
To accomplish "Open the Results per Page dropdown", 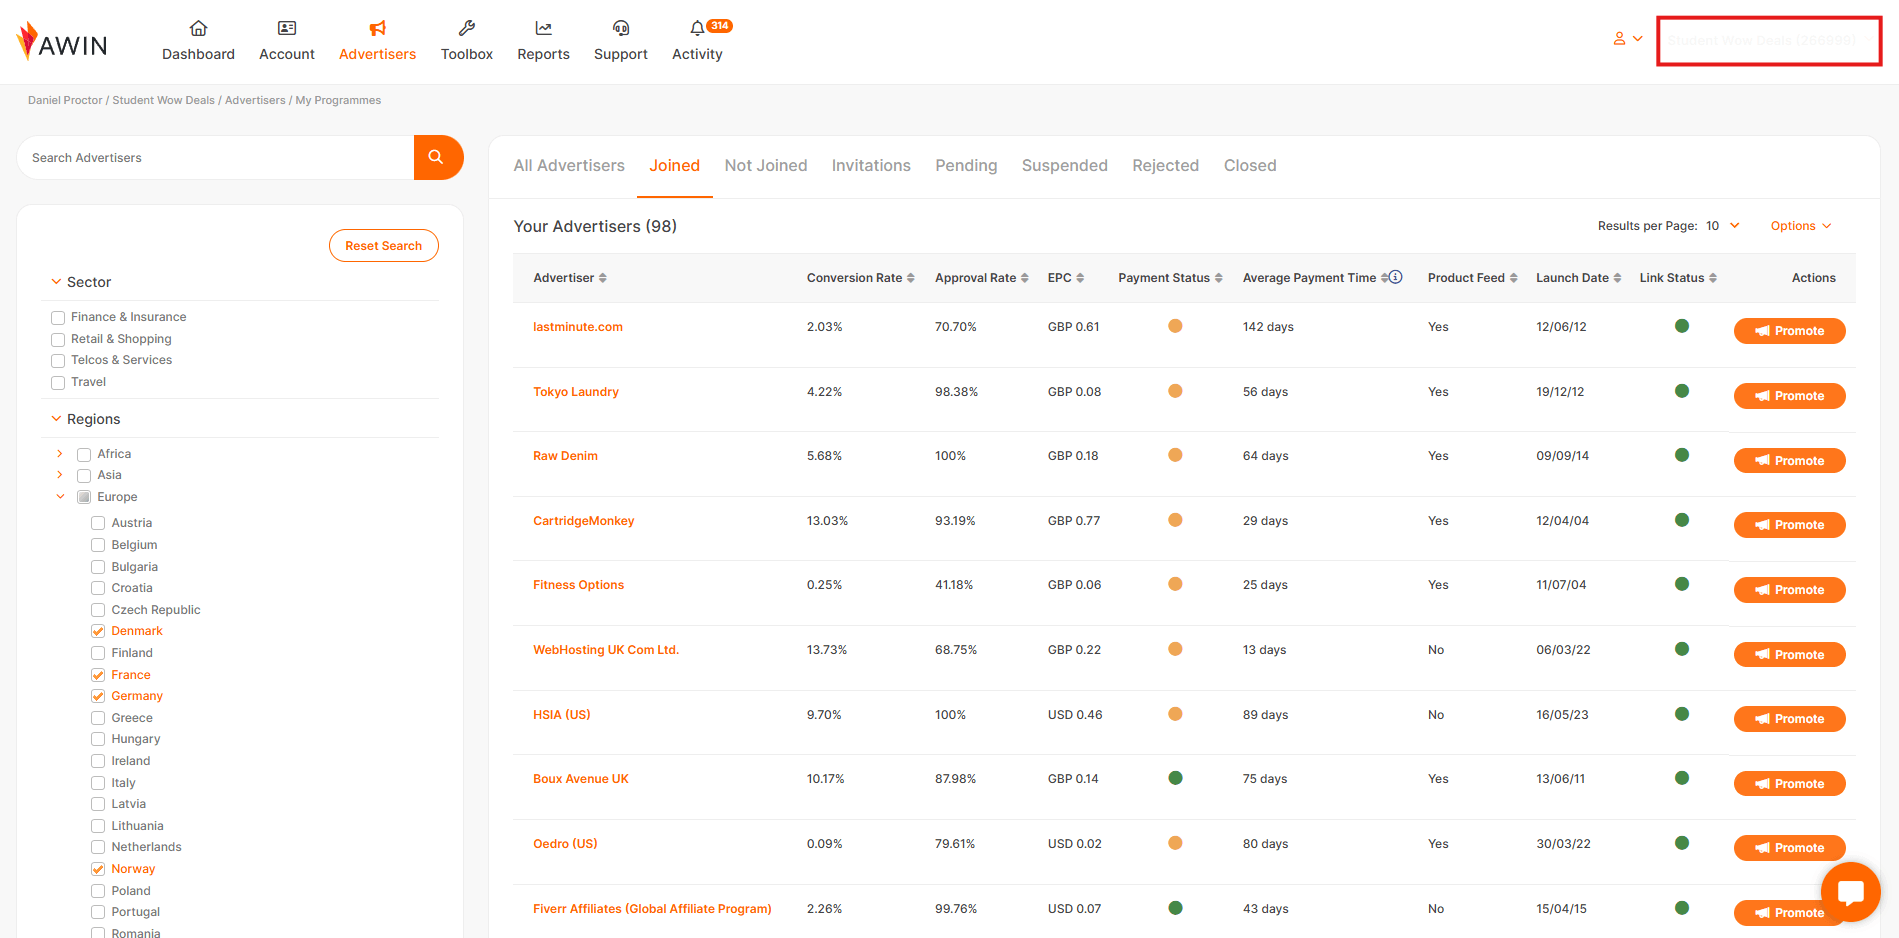I will 1723,226.
